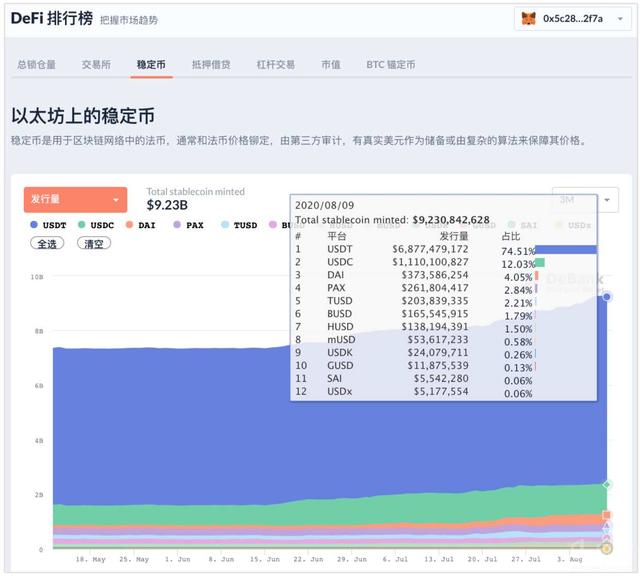
Task: Click the MetaMask fox wallet icon
Action: click(x=528, y=18)
